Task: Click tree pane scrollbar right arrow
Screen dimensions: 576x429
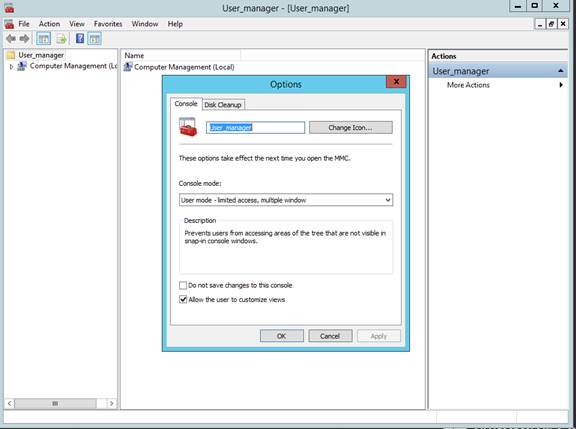Action: pos(111,403)
